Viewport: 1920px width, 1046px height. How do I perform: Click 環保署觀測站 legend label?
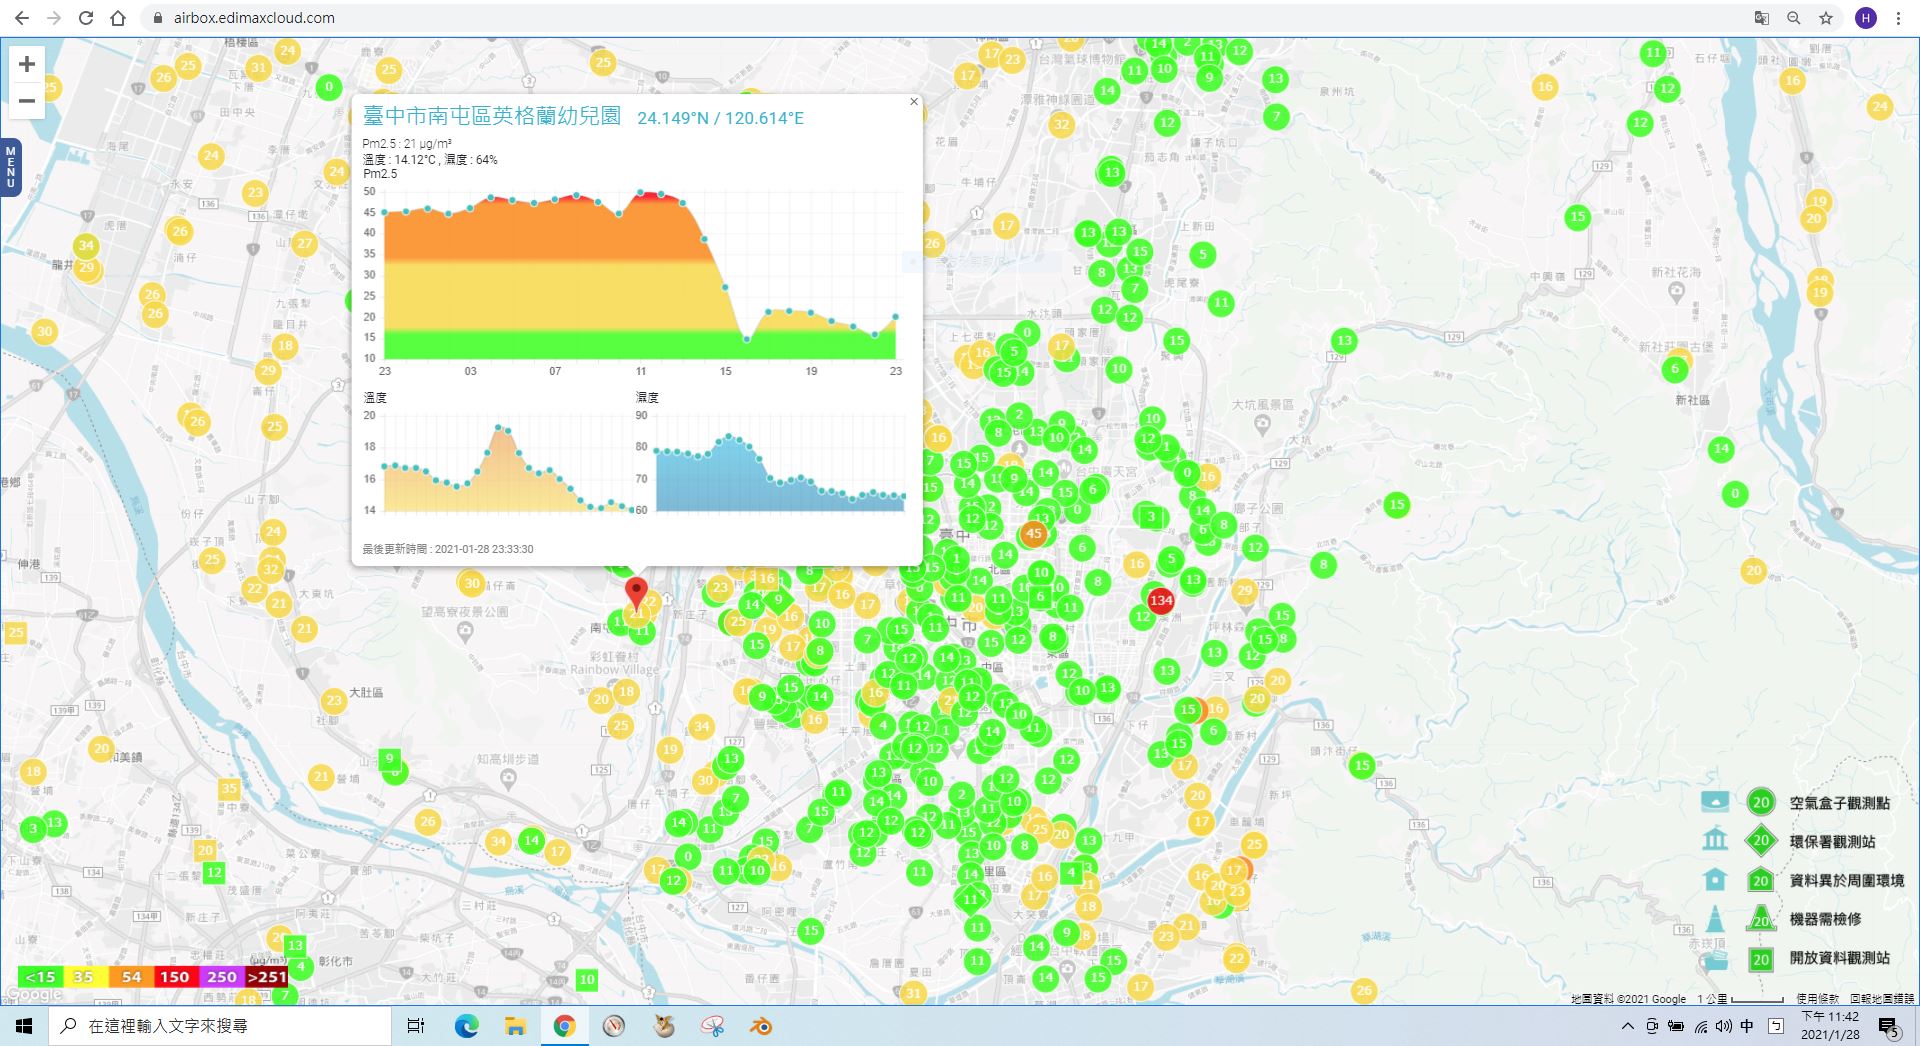coord(1832,842)
